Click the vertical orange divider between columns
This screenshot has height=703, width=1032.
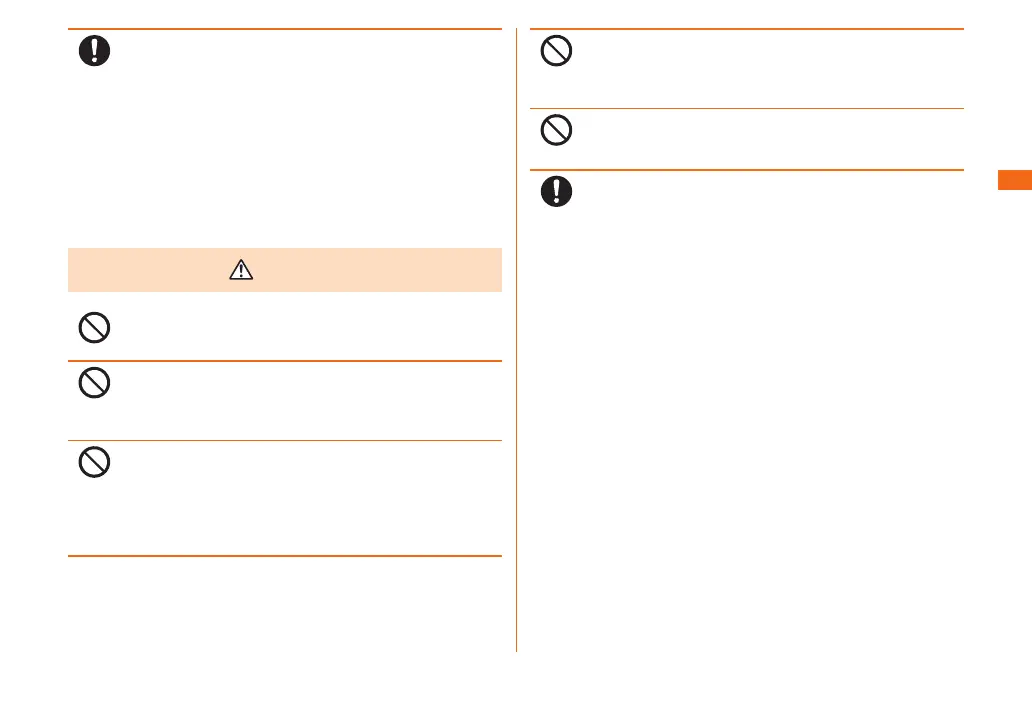pos(517,400)
